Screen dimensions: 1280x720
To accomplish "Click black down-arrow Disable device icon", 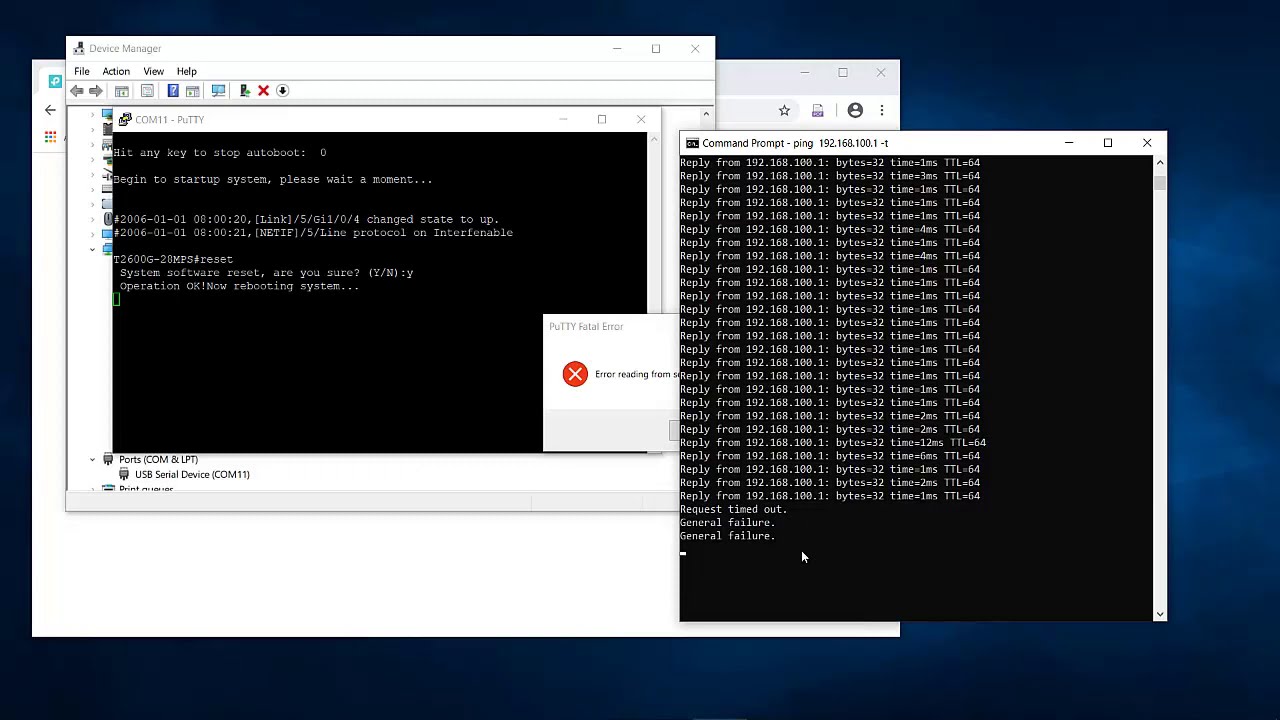I will [282, 91].
